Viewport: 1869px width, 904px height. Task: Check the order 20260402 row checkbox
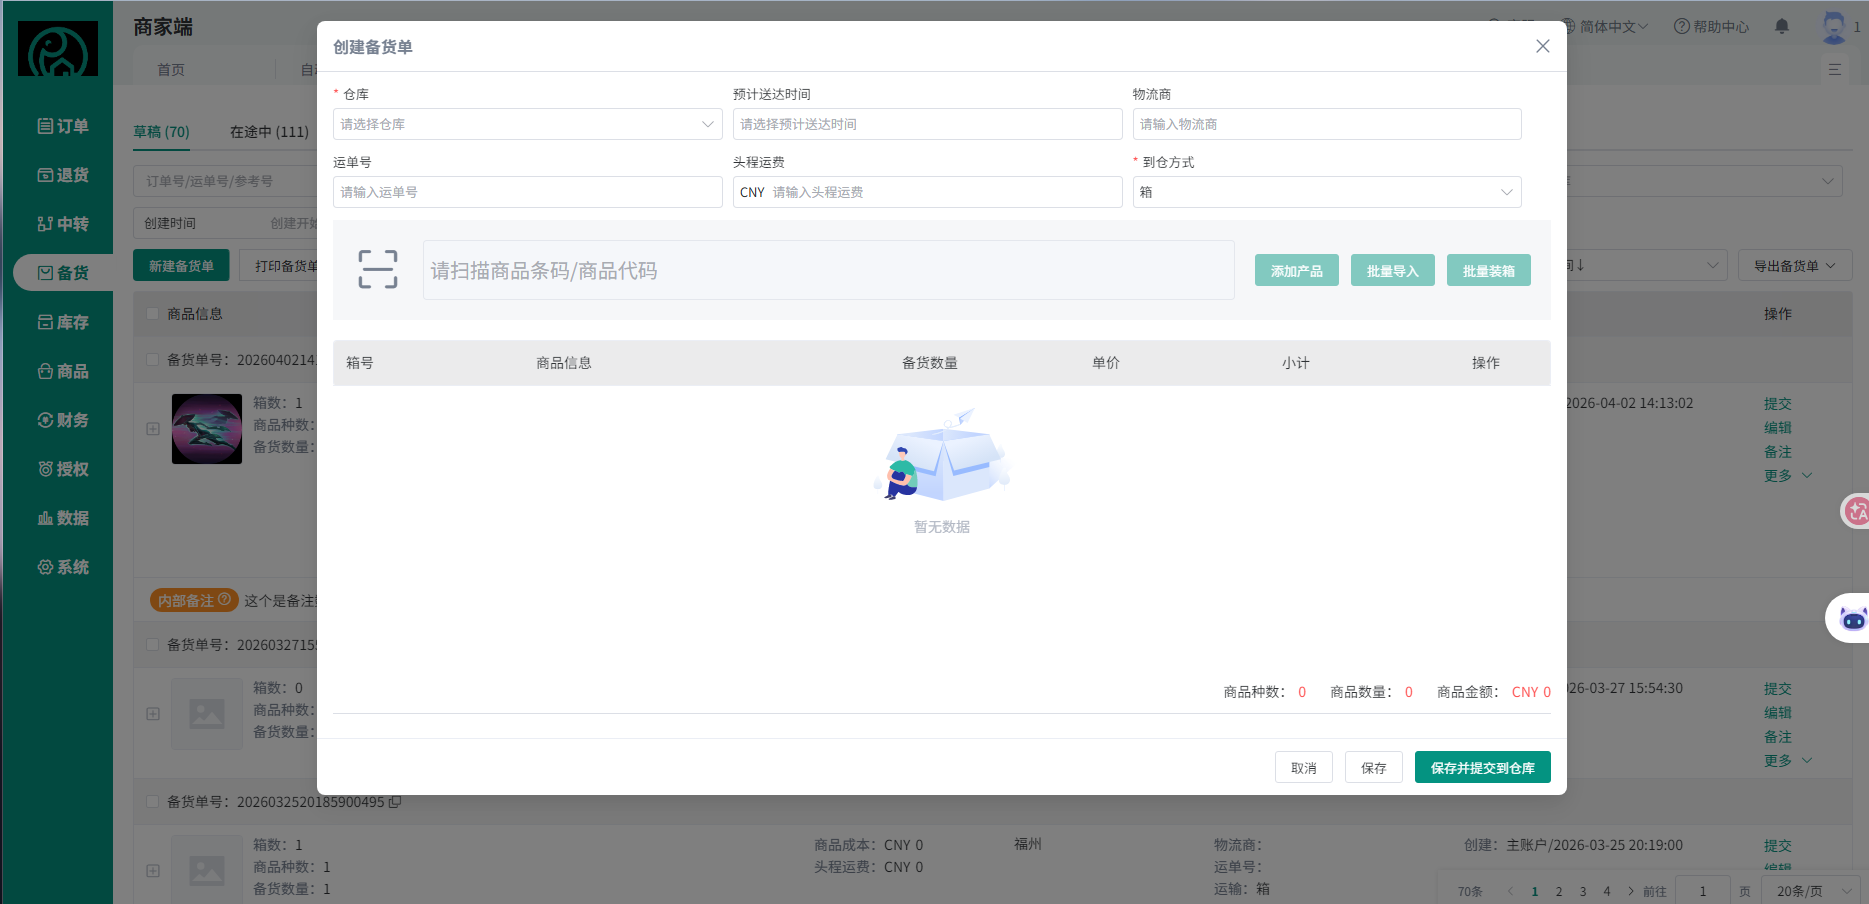(153, 360)
